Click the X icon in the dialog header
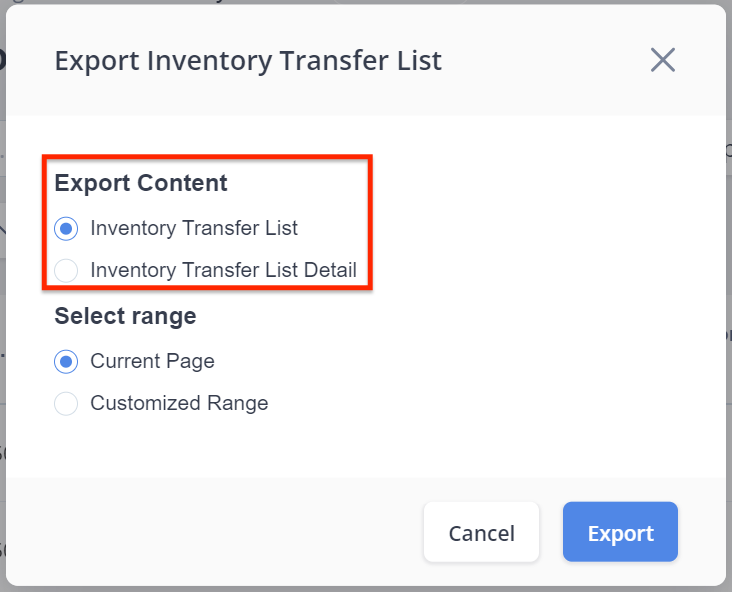Image resolution: width=732 pixels, height=592 pixels. pos(663,60)
